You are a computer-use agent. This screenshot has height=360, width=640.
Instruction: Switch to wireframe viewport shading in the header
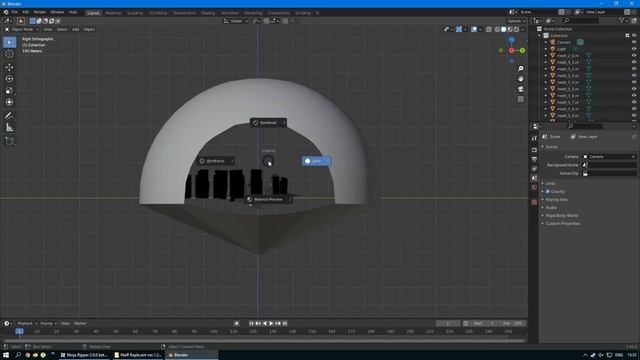pyautogui.click(x=497, y=29)
